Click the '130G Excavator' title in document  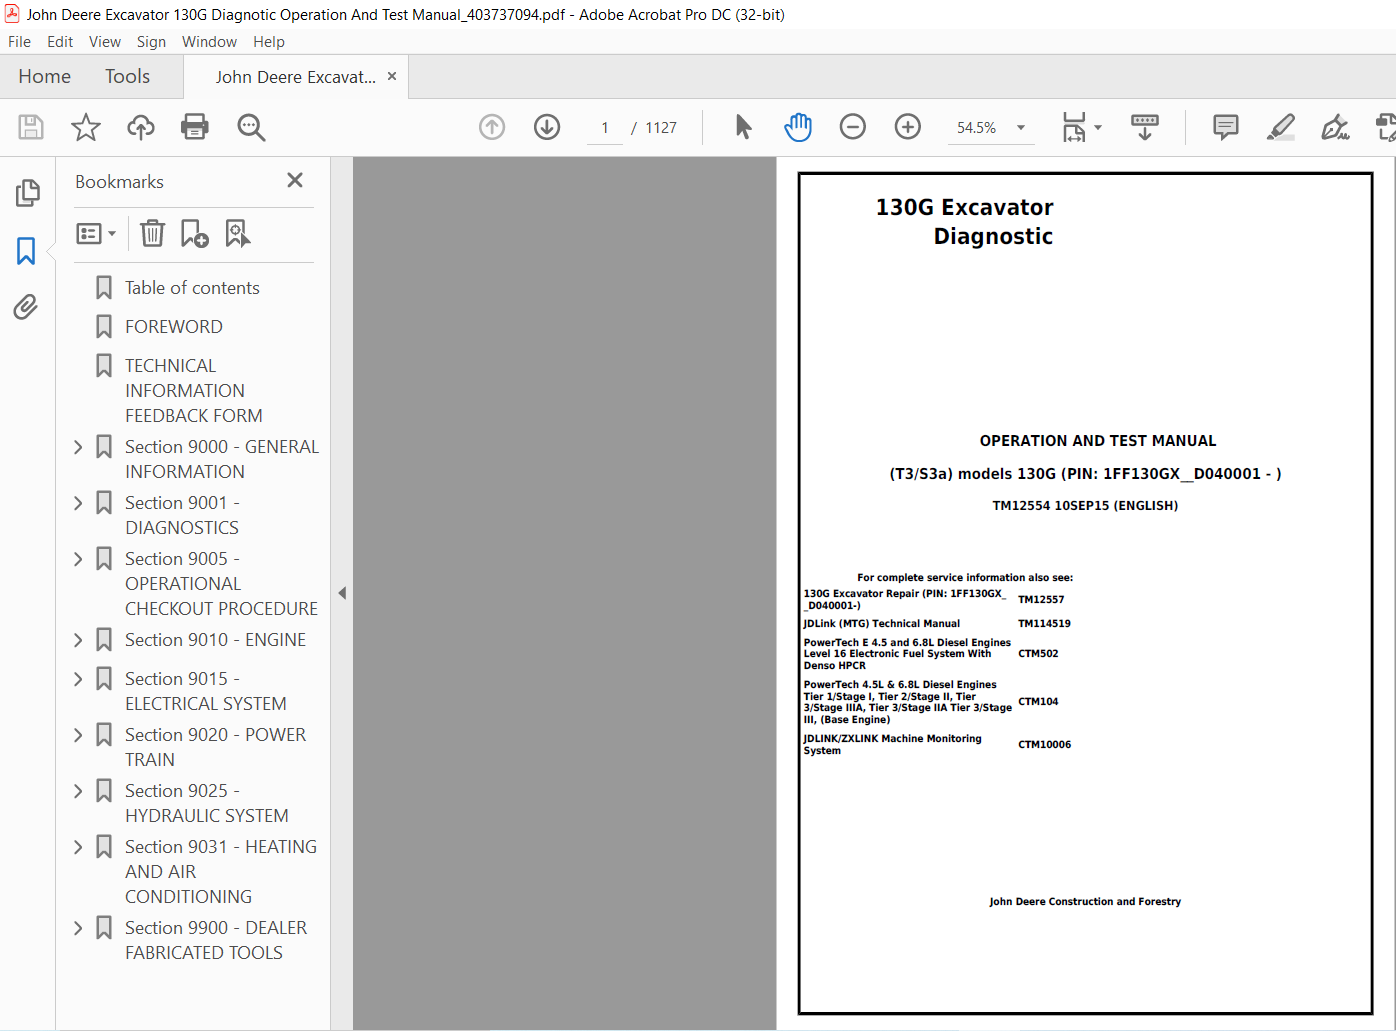(964, 207)
